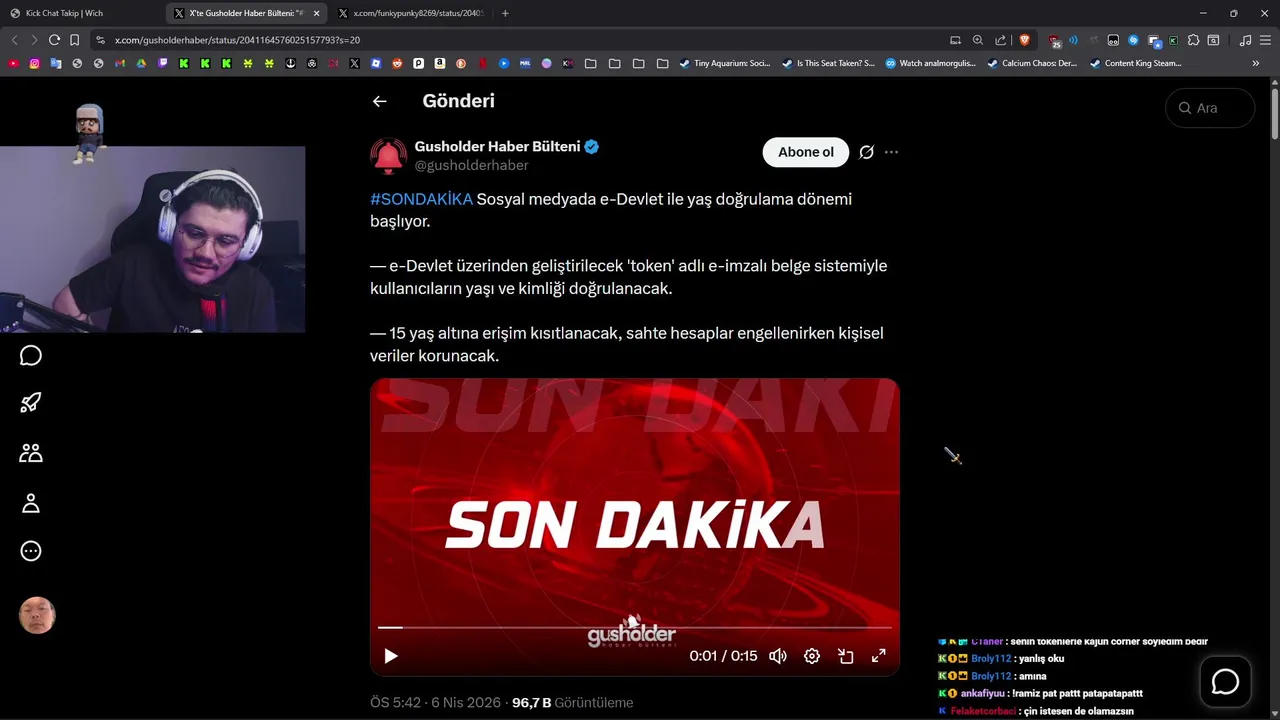
Task: Click the Brave Shields lion icon
Action: click(x=1025, y=40)
